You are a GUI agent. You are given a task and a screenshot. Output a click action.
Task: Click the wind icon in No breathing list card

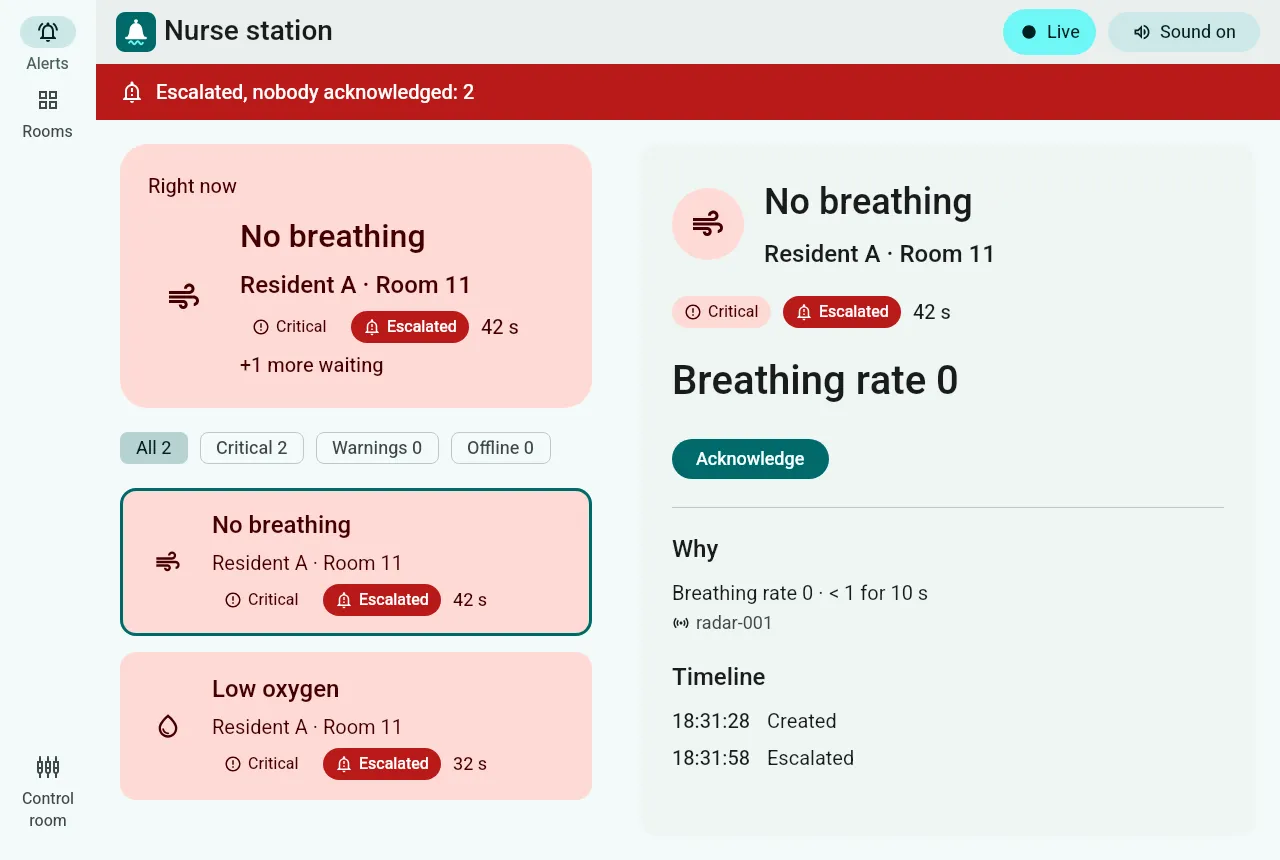point(168,562)
